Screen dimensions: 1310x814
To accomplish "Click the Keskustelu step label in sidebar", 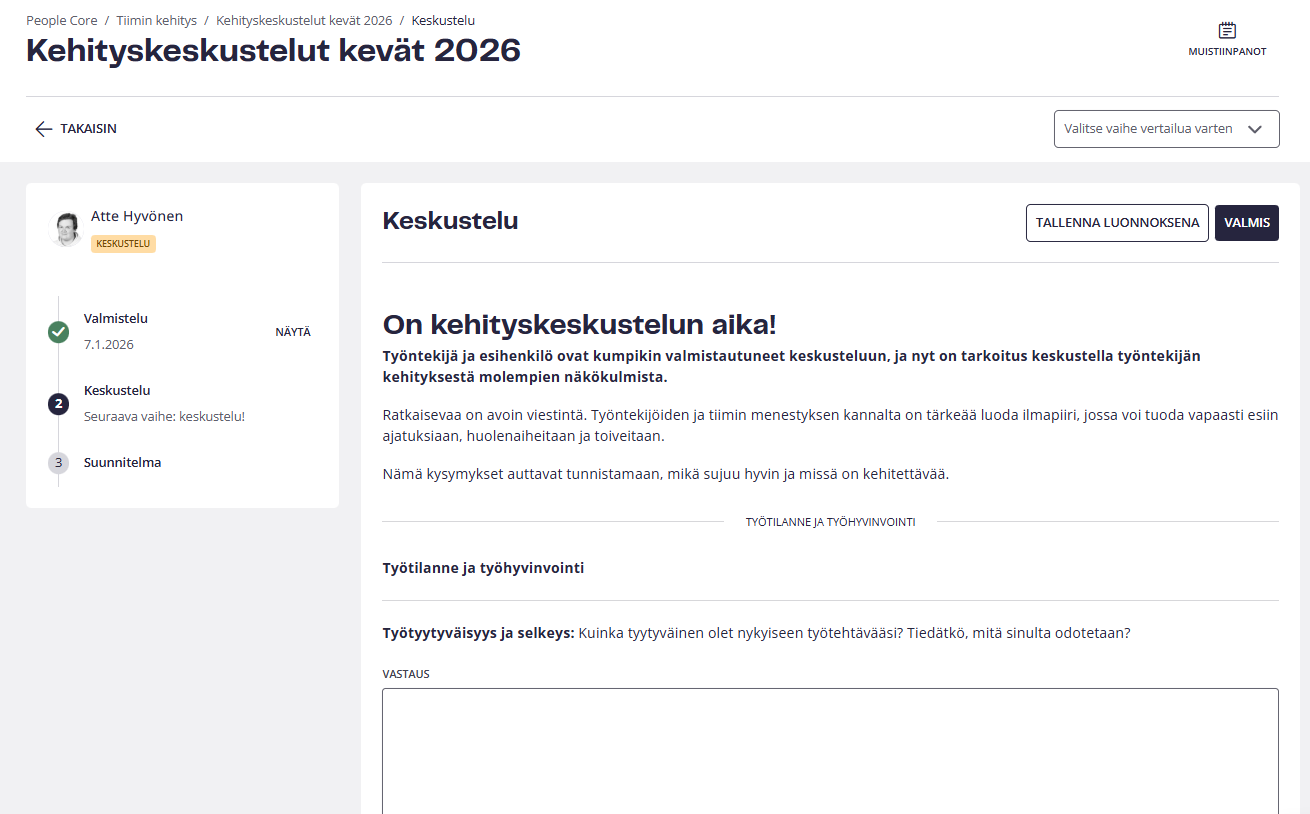I will coord(117,391).
